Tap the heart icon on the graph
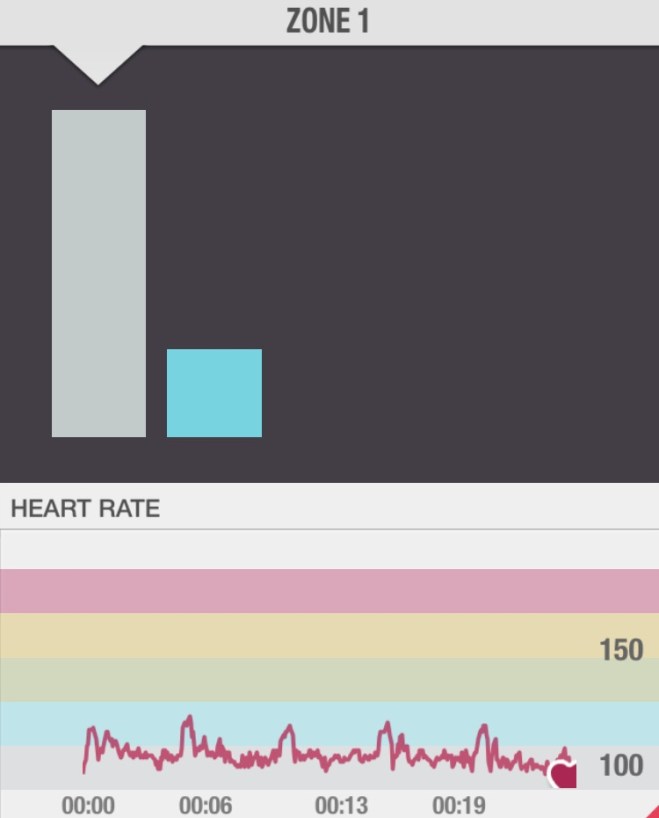659x818 pixels. click(564, 773)
